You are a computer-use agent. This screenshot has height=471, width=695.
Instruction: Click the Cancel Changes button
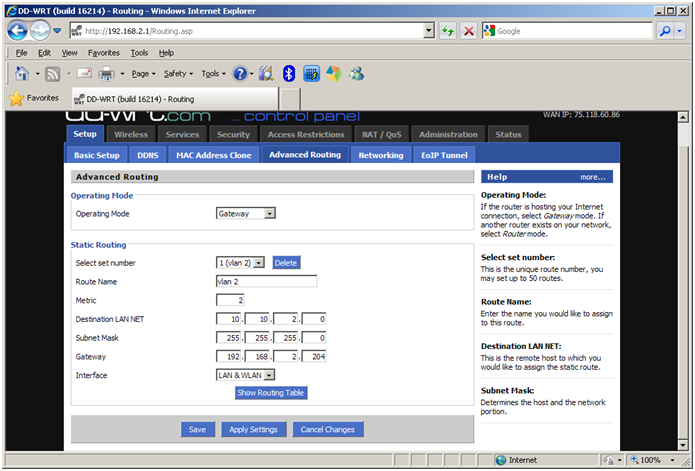point(328,429)
